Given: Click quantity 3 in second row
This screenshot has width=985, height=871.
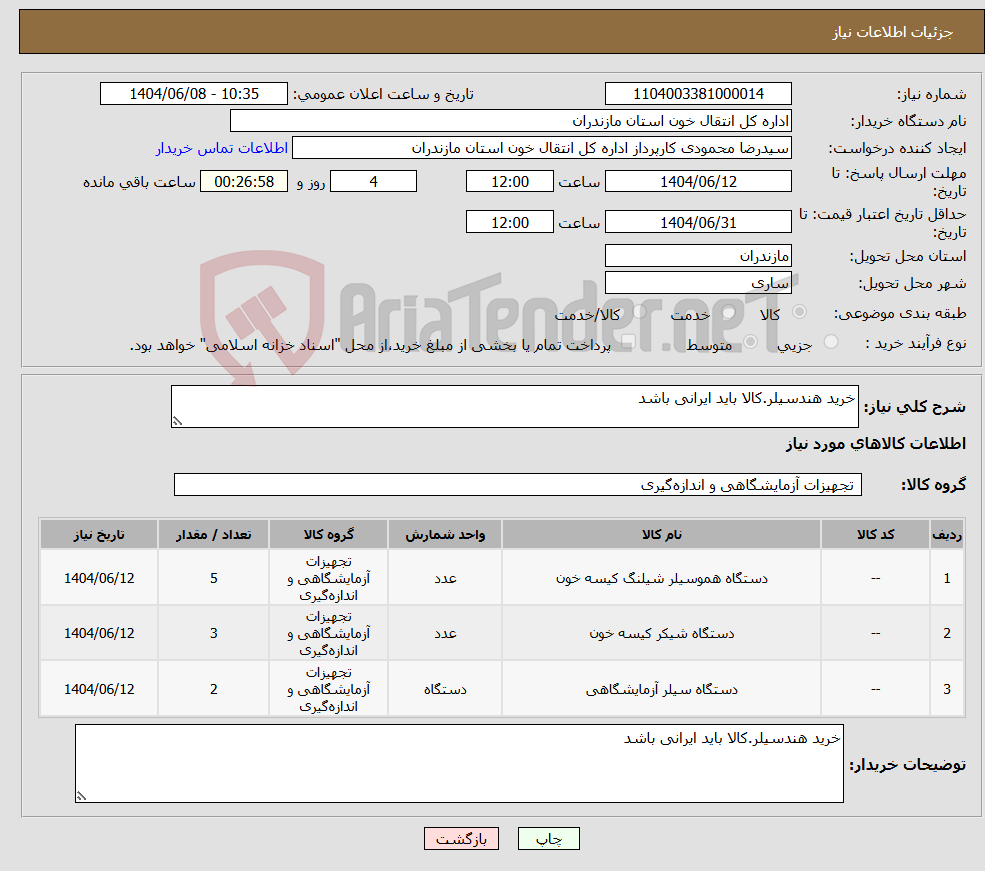Looking at the screenshot, I should tap(214, 633).
